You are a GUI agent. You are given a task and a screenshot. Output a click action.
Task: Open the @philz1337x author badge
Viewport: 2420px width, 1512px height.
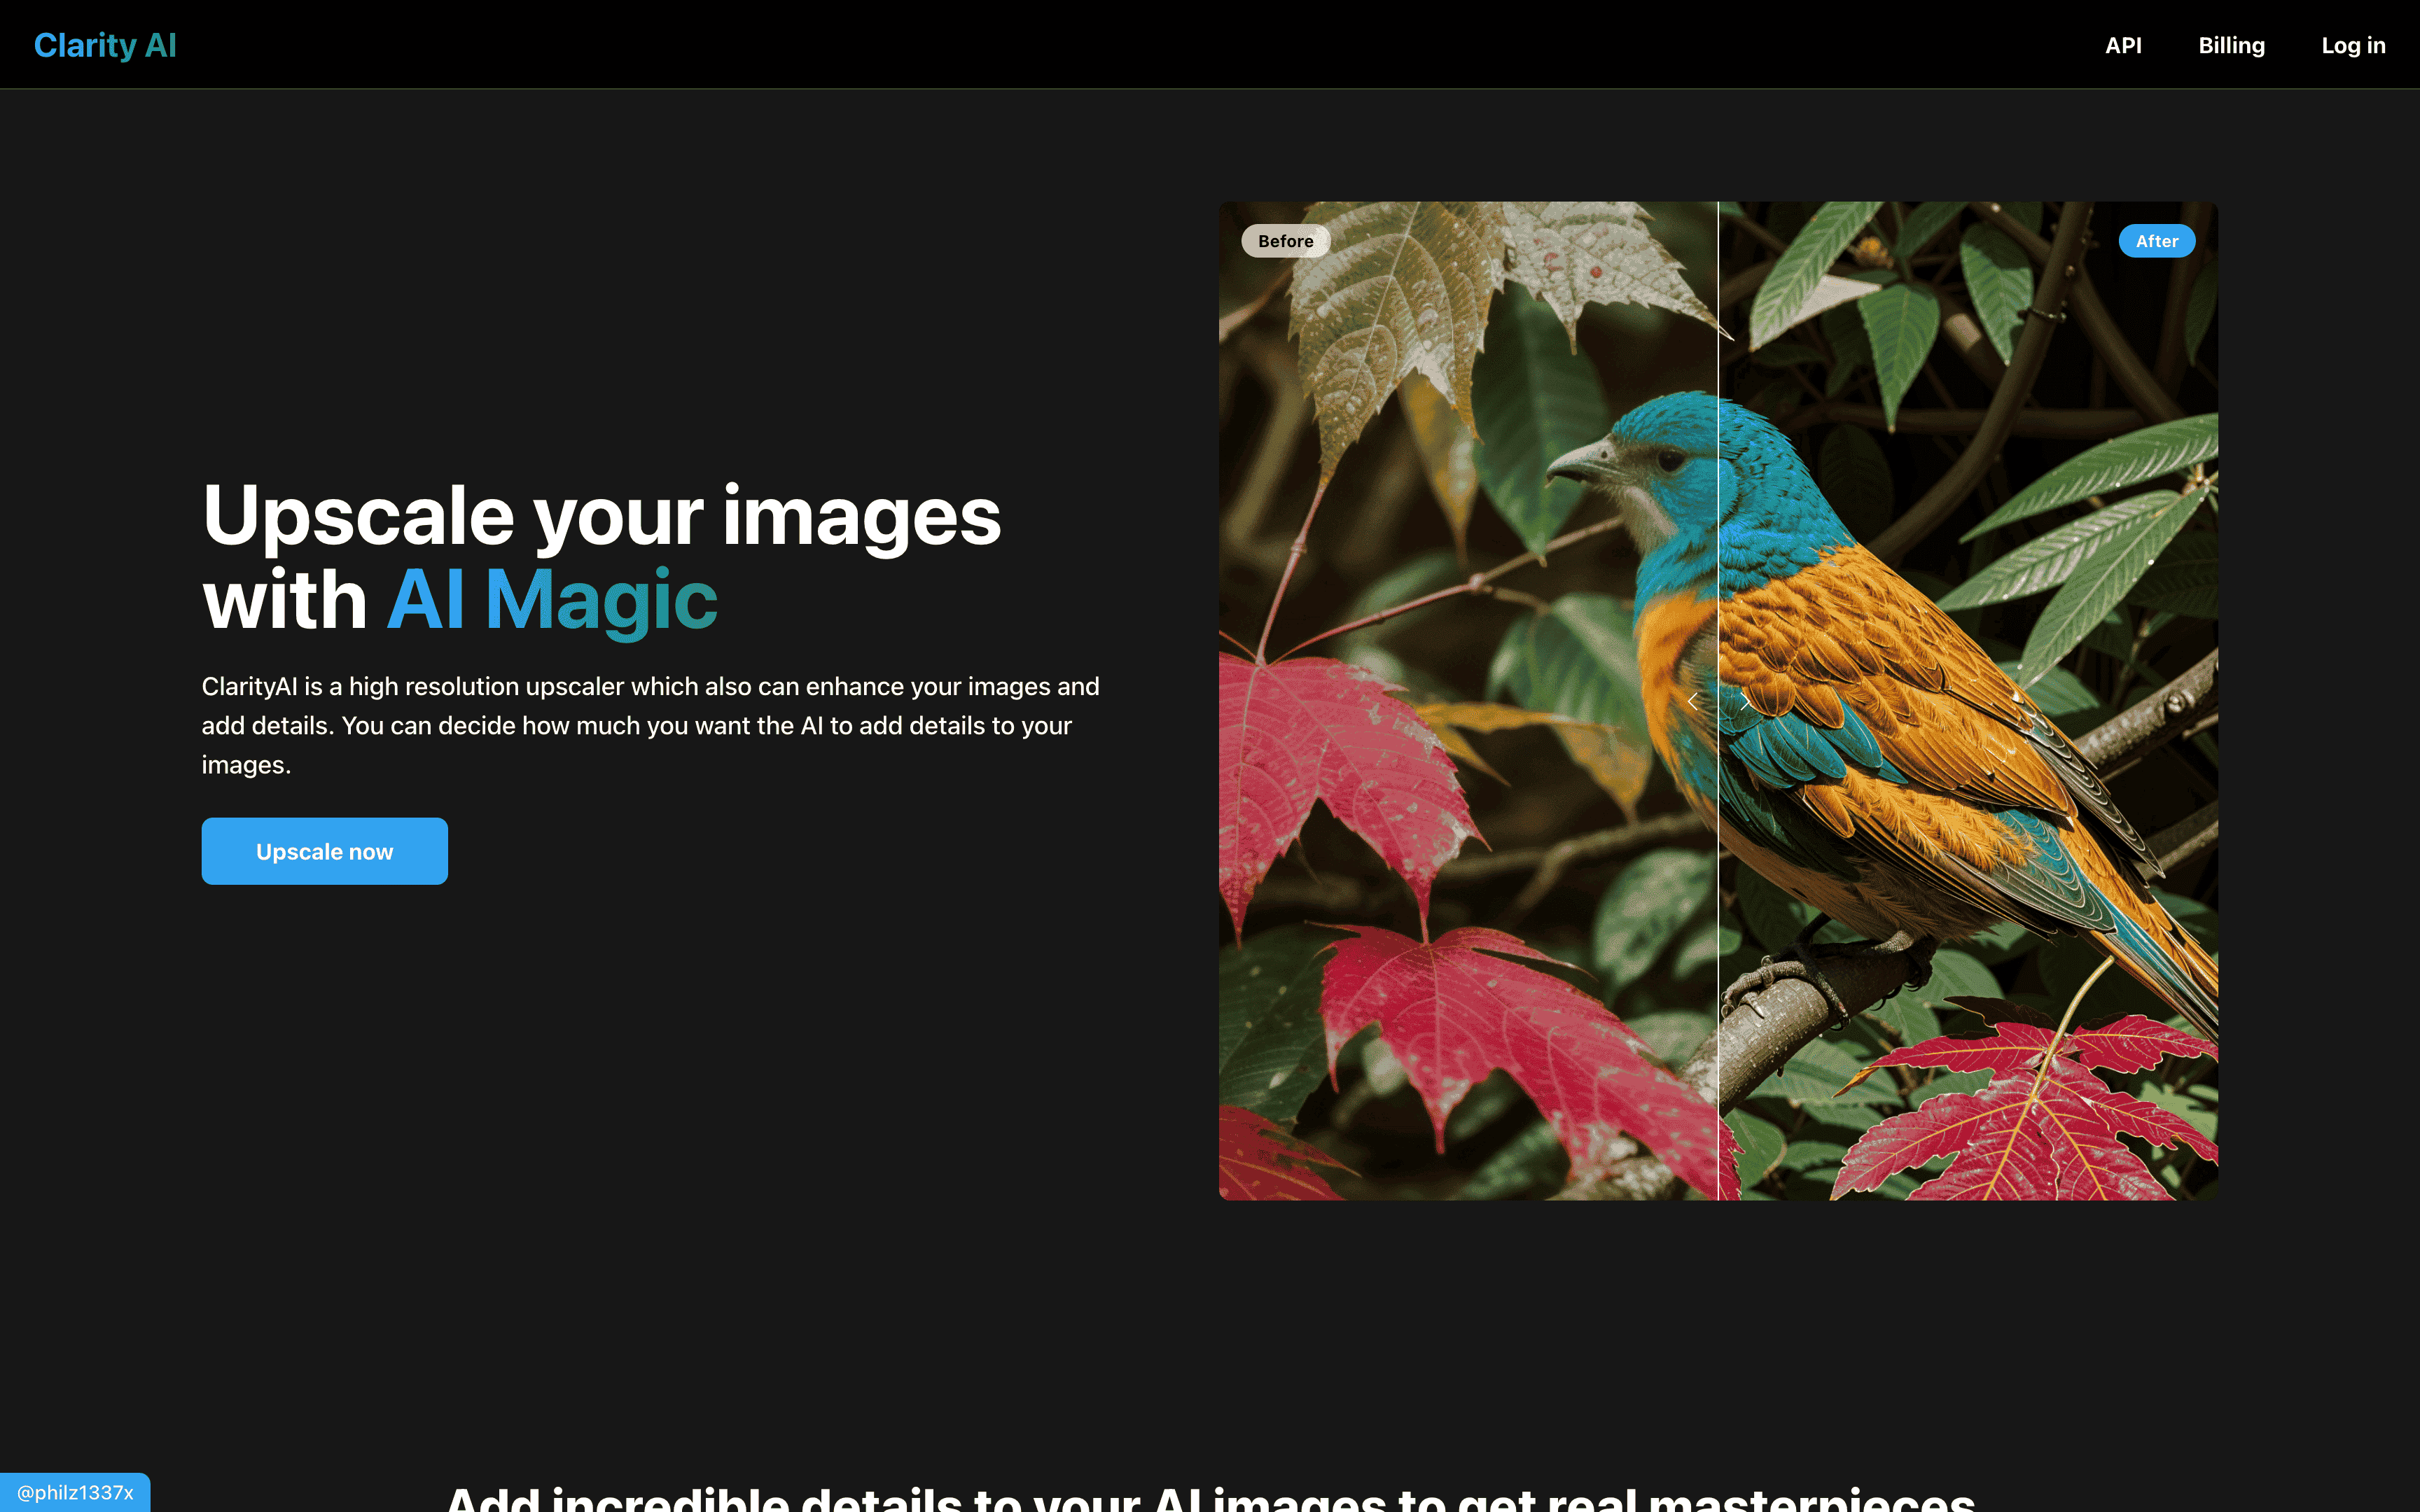tap(75, 1492)
